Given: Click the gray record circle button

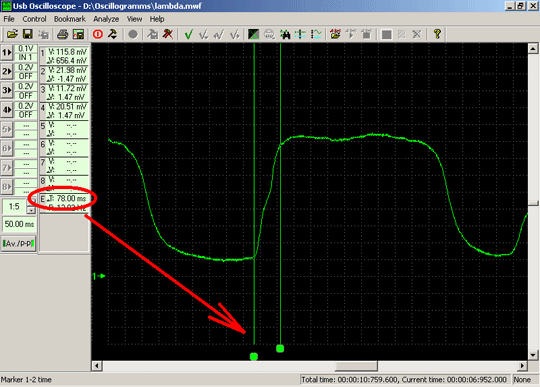Looking at the screenshot, I should [x=133, y=34].
